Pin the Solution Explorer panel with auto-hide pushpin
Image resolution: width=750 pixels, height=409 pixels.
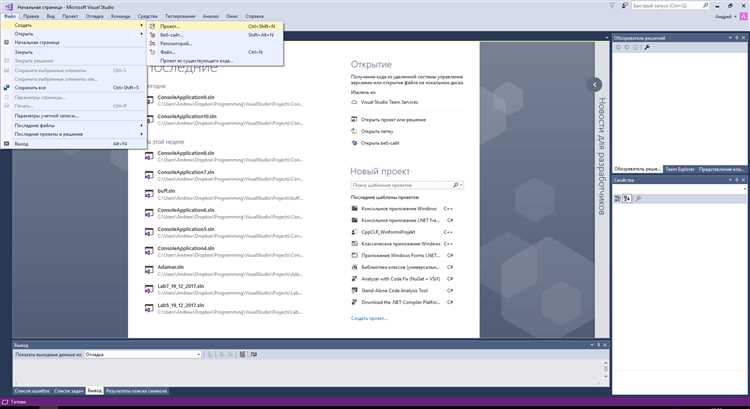pos(737,38)
